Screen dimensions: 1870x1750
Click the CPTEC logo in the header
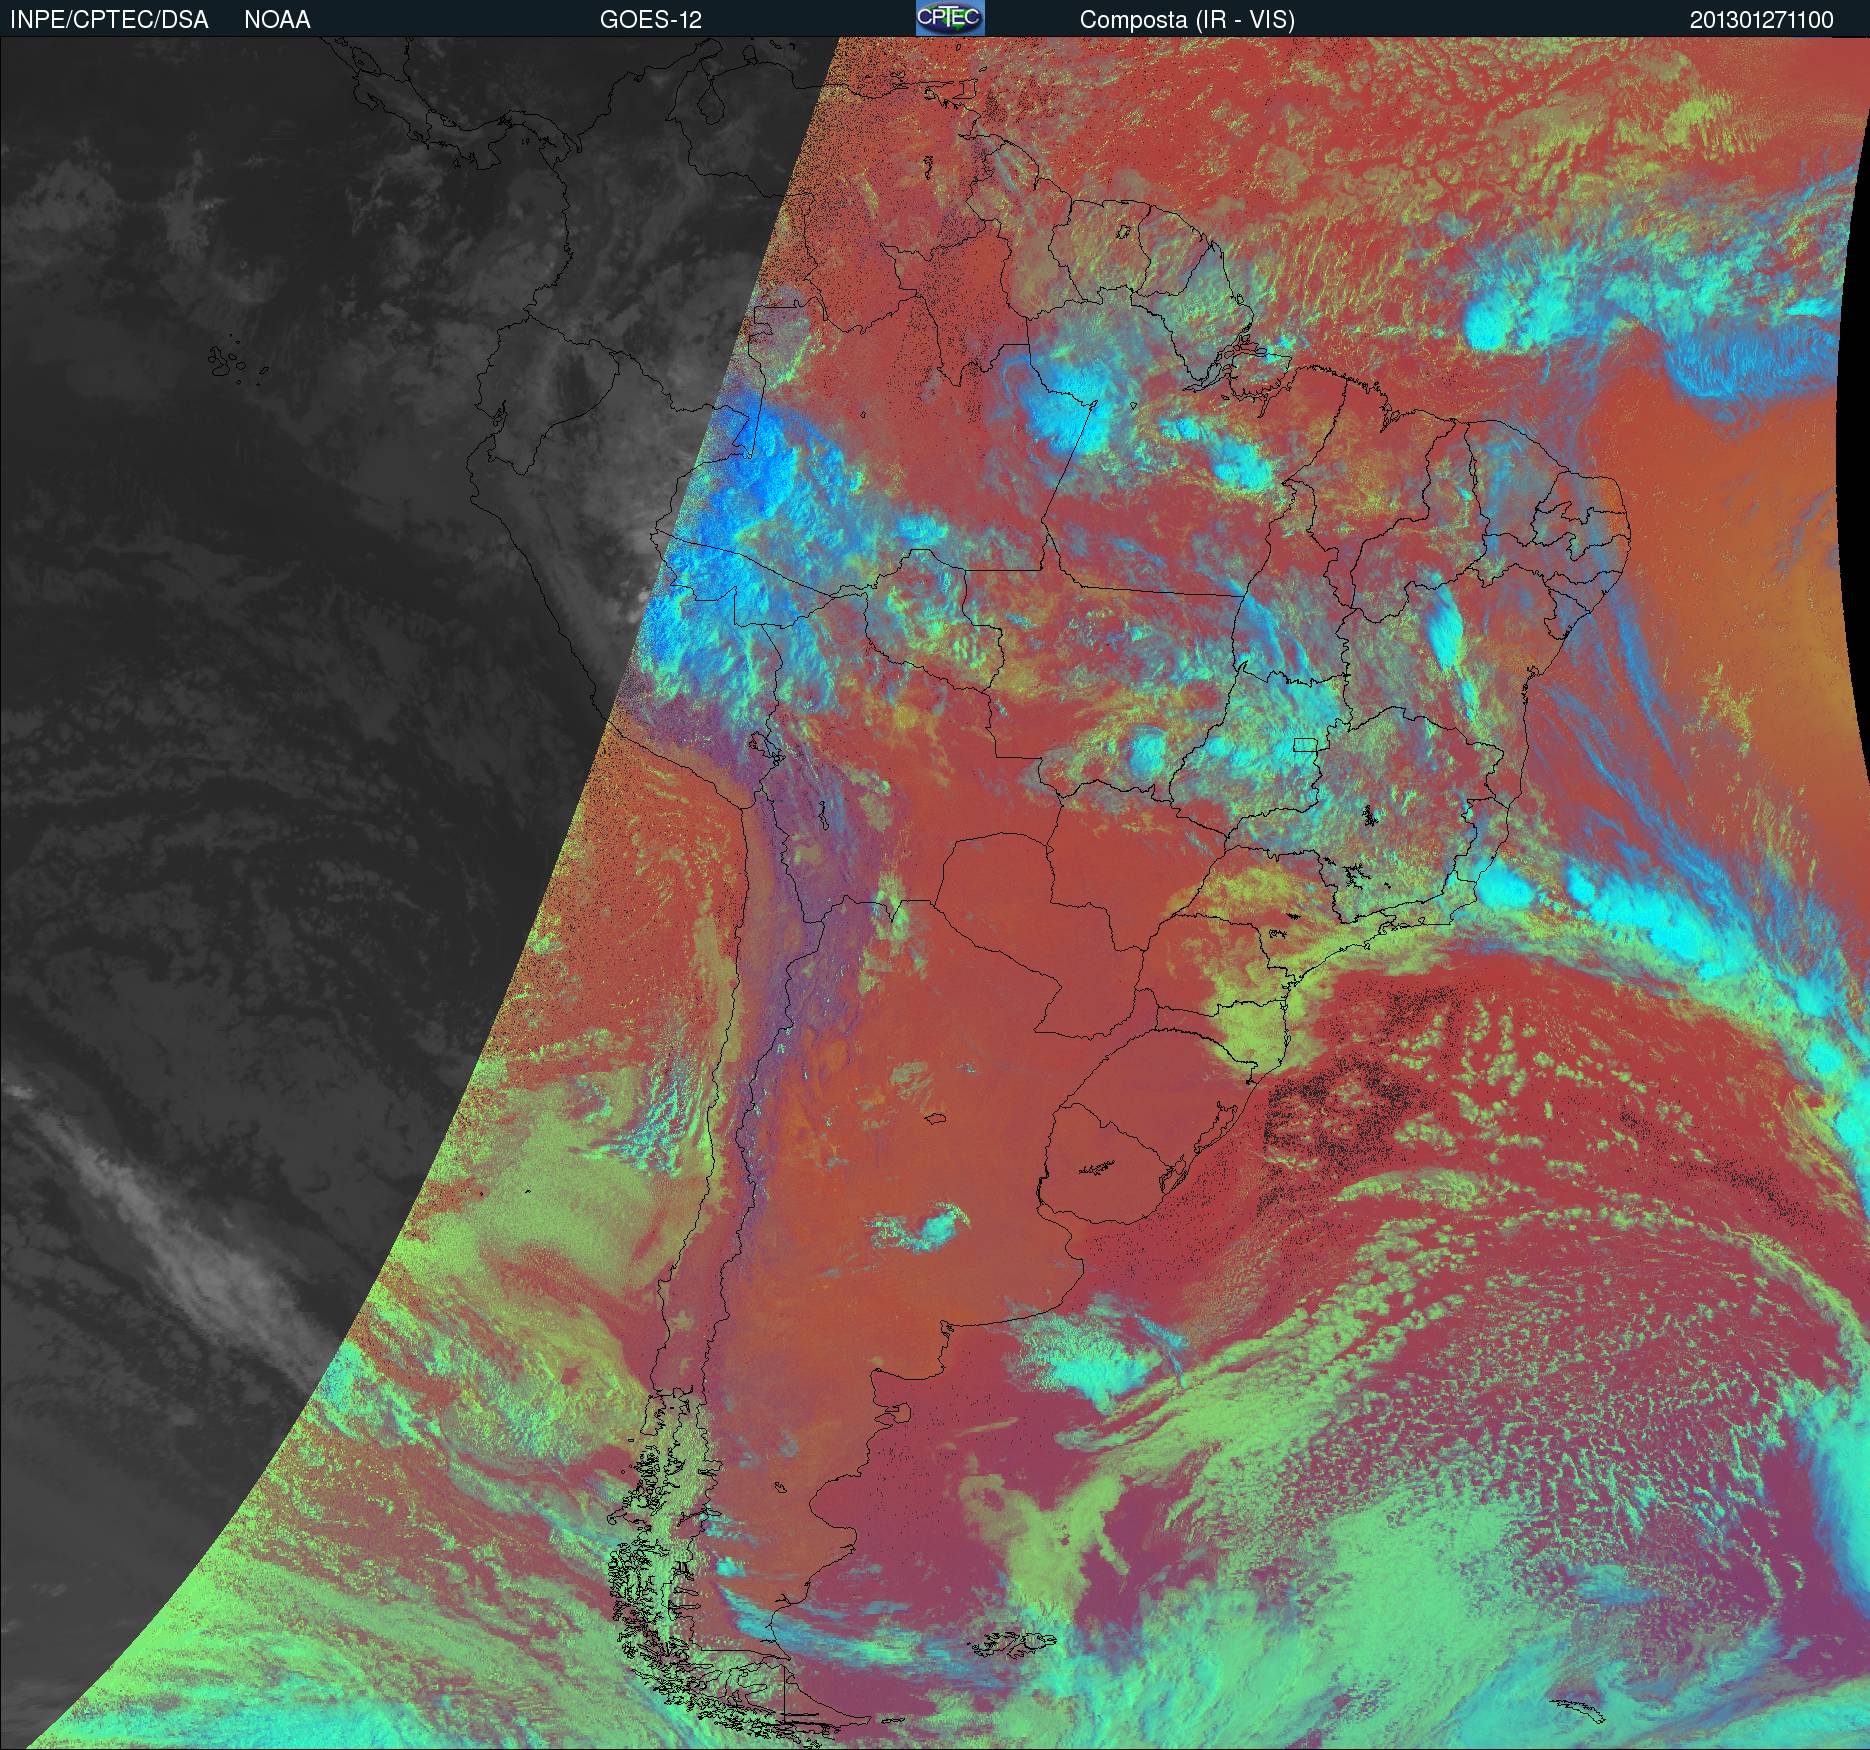(950, 18)
